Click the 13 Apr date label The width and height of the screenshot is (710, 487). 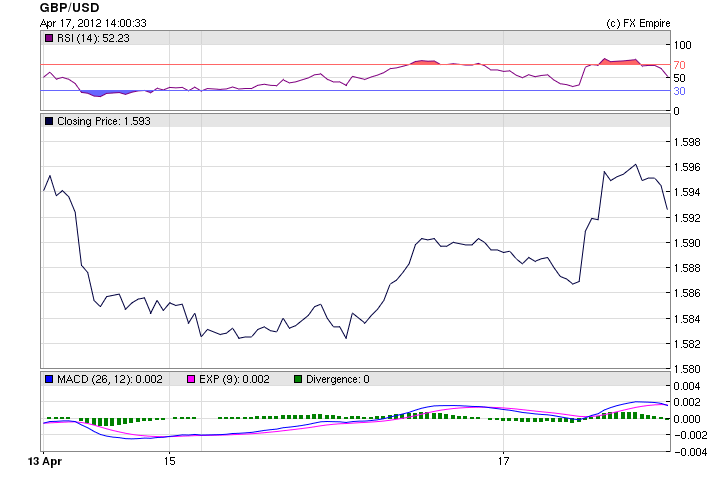[x=45, y=461]
